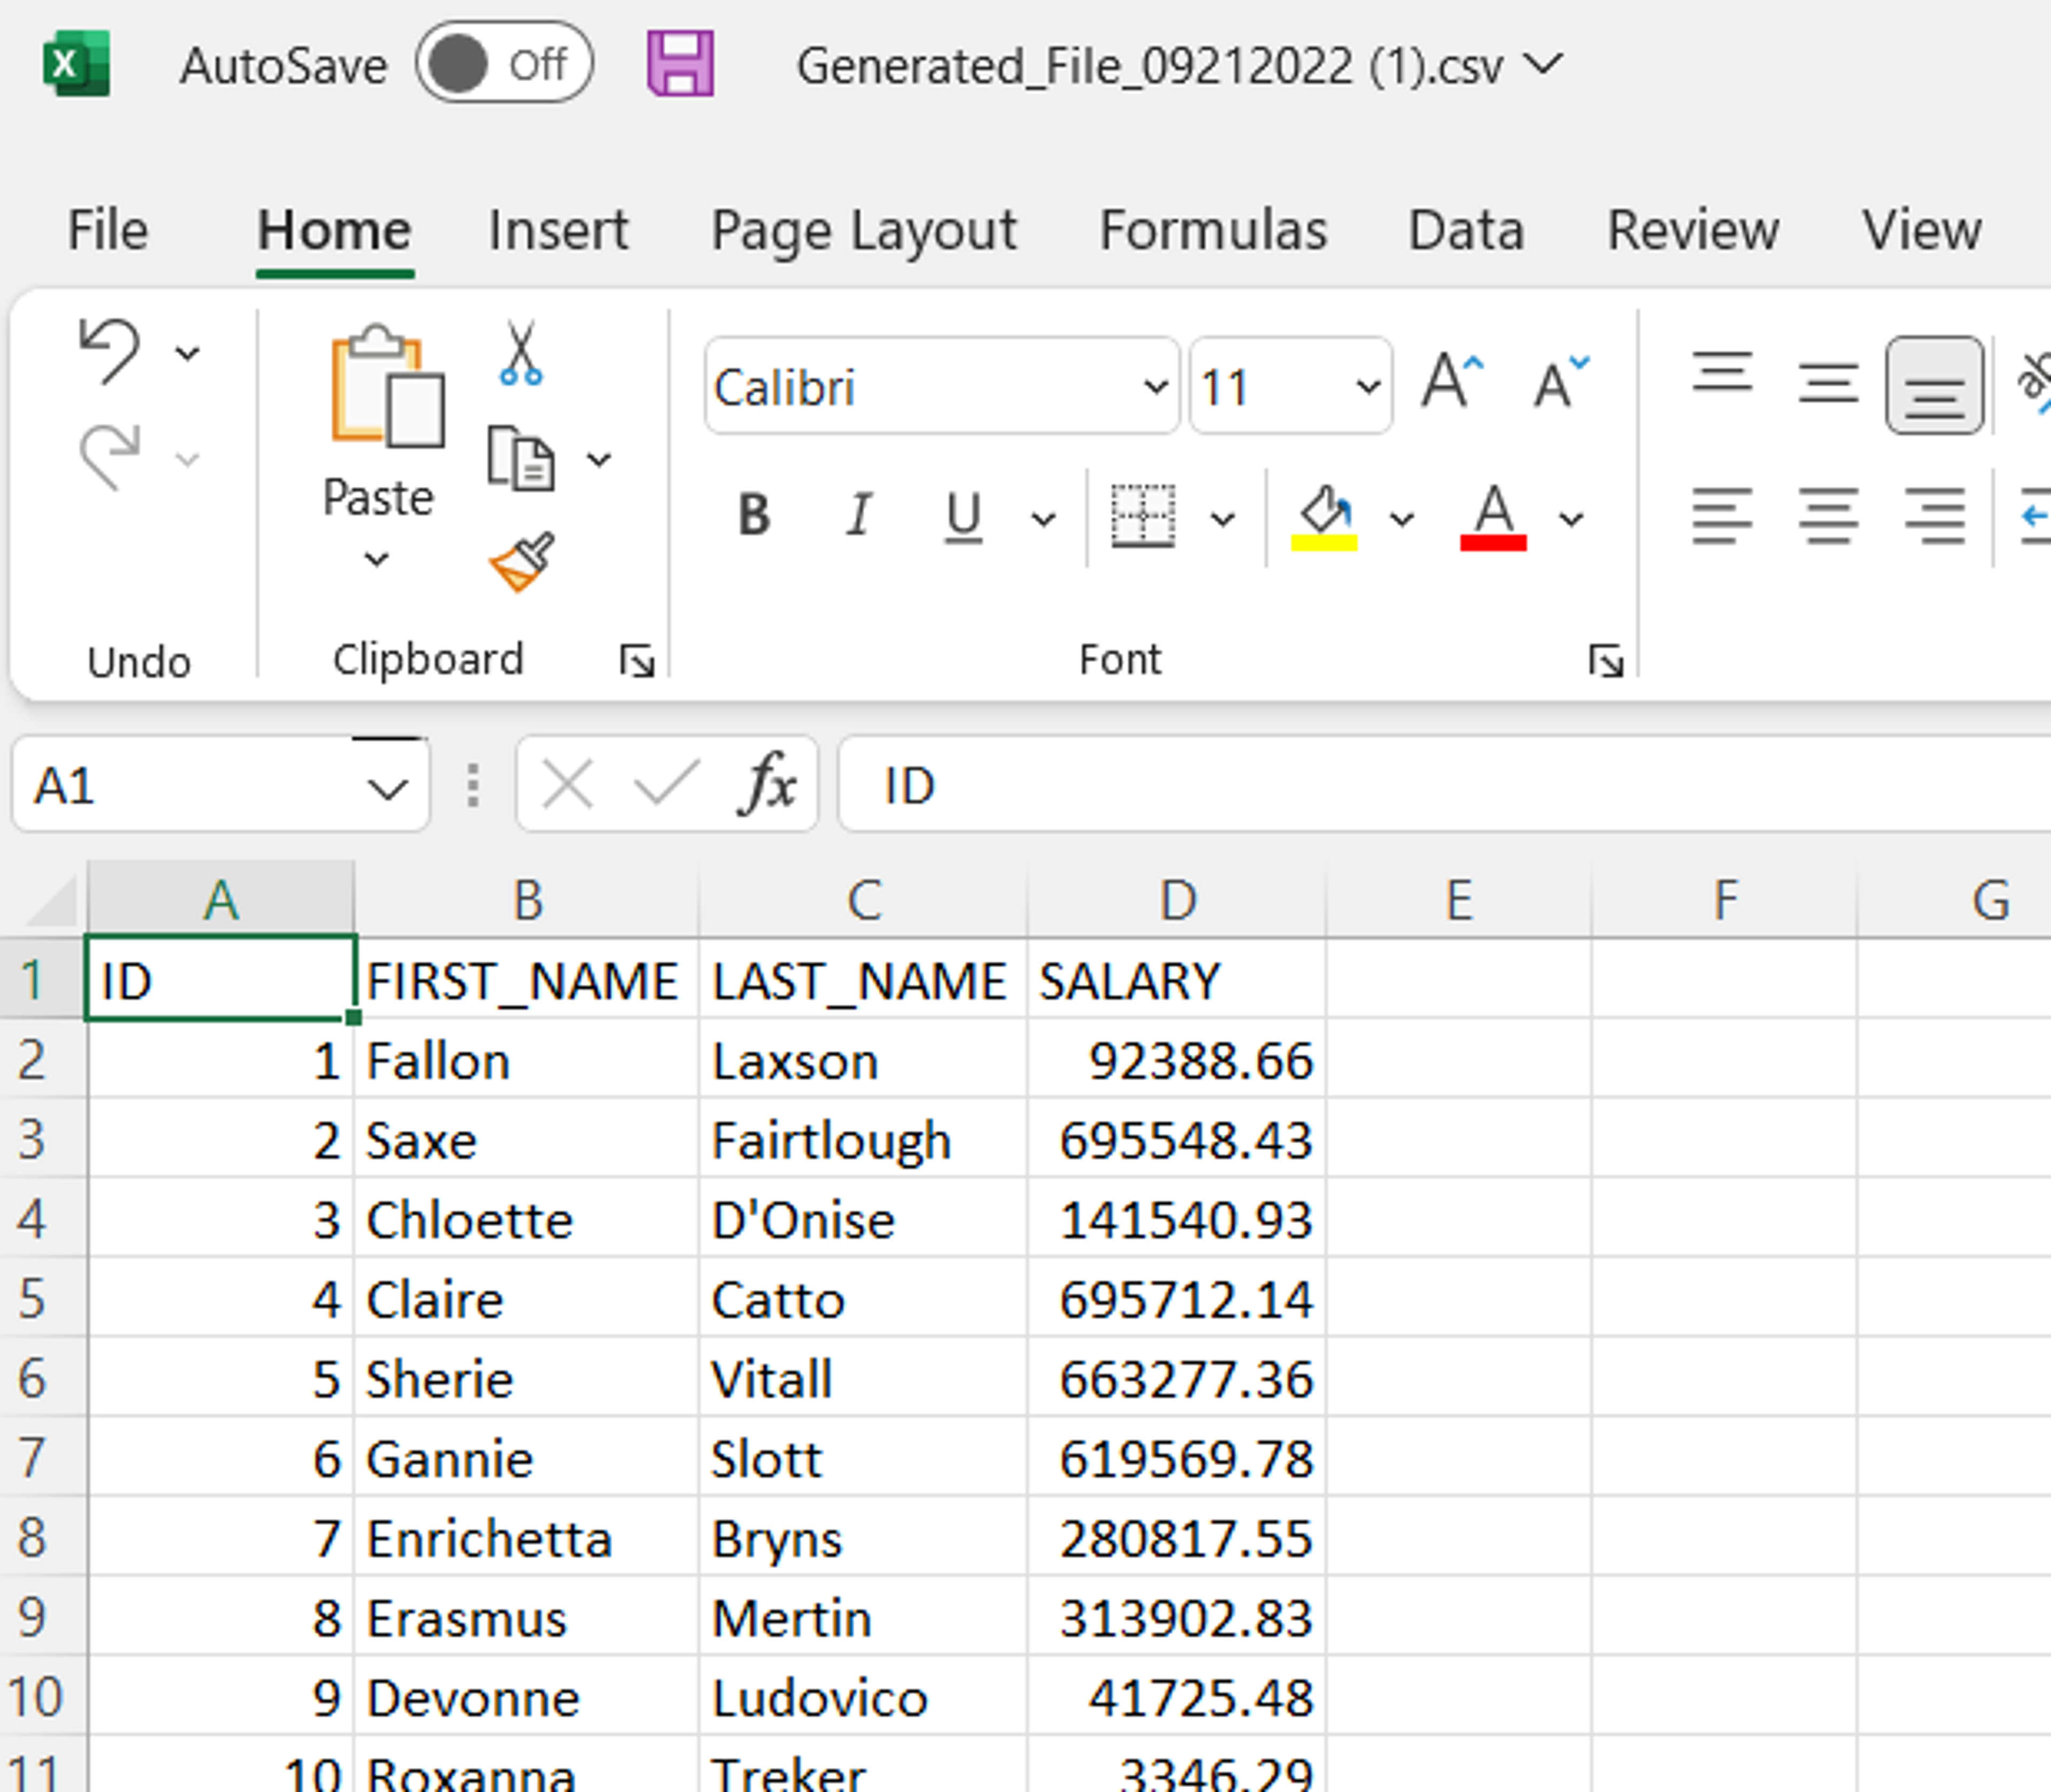
Task: Apply cell borders with the Borders icon
Action: (x=1143, y=516)
